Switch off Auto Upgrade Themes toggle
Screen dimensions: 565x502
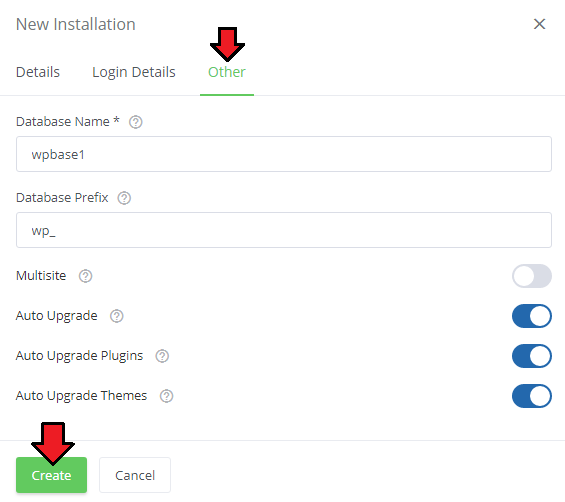pyautogui.click(x=531, y=396)
